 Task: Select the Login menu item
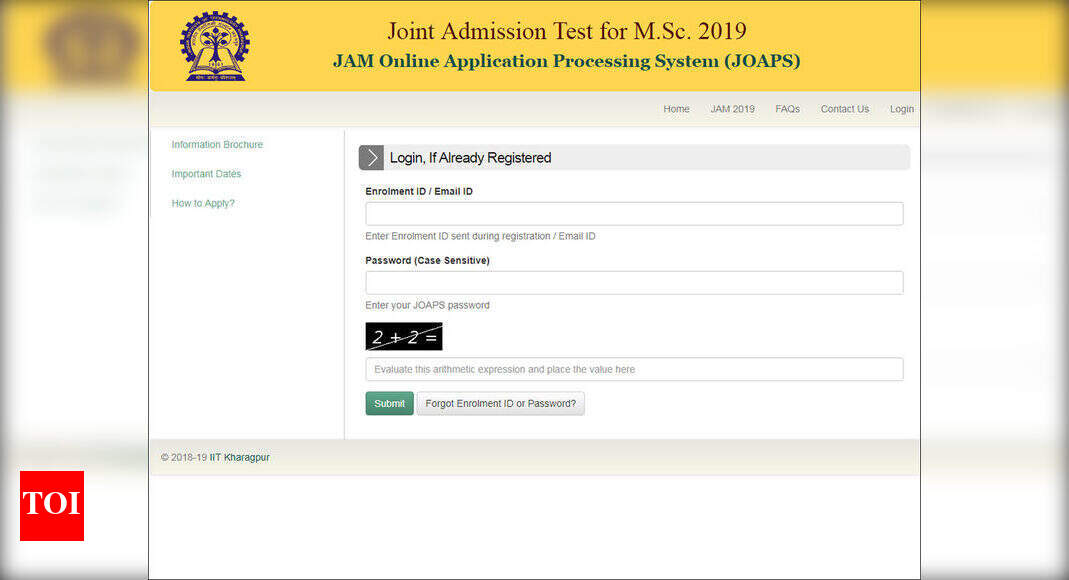click(x=901, y=109)
